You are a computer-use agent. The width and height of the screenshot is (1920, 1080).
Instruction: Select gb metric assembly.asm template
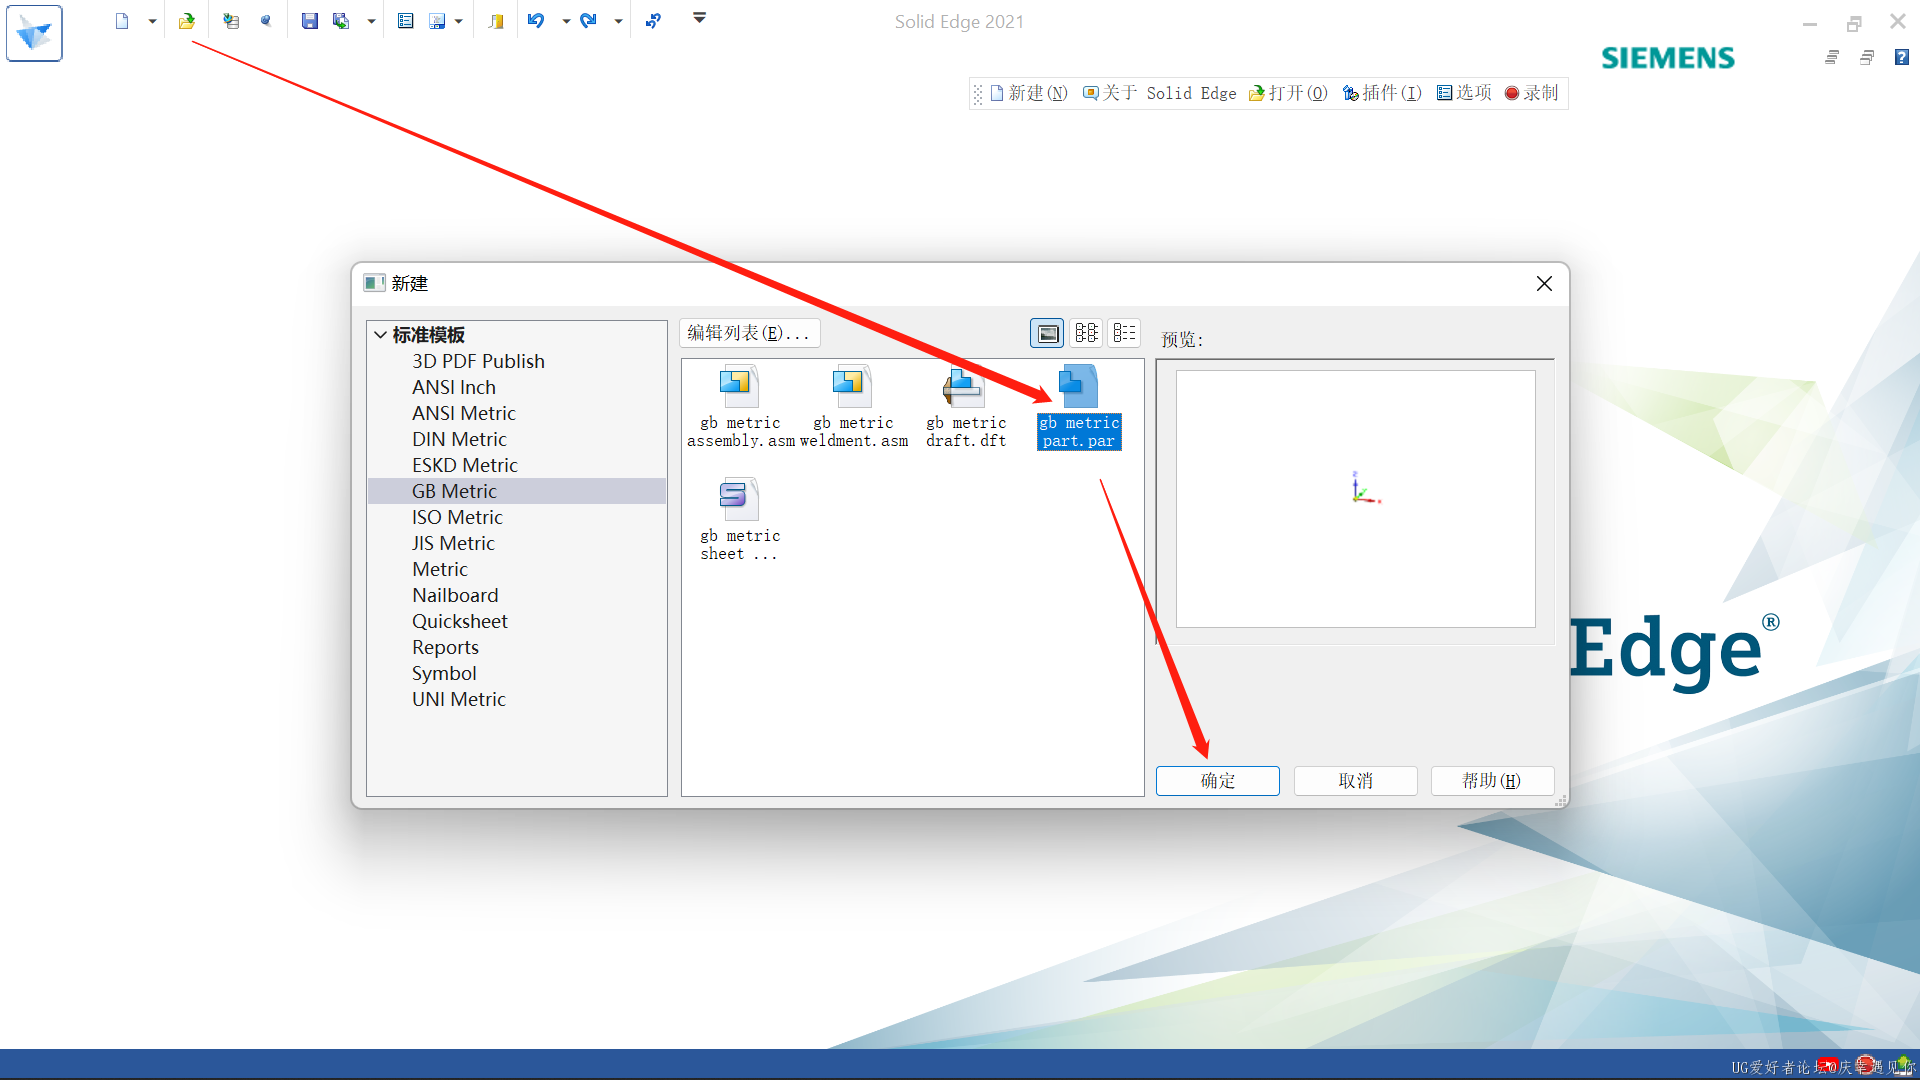pyautogui.click(x=740, y=407)
